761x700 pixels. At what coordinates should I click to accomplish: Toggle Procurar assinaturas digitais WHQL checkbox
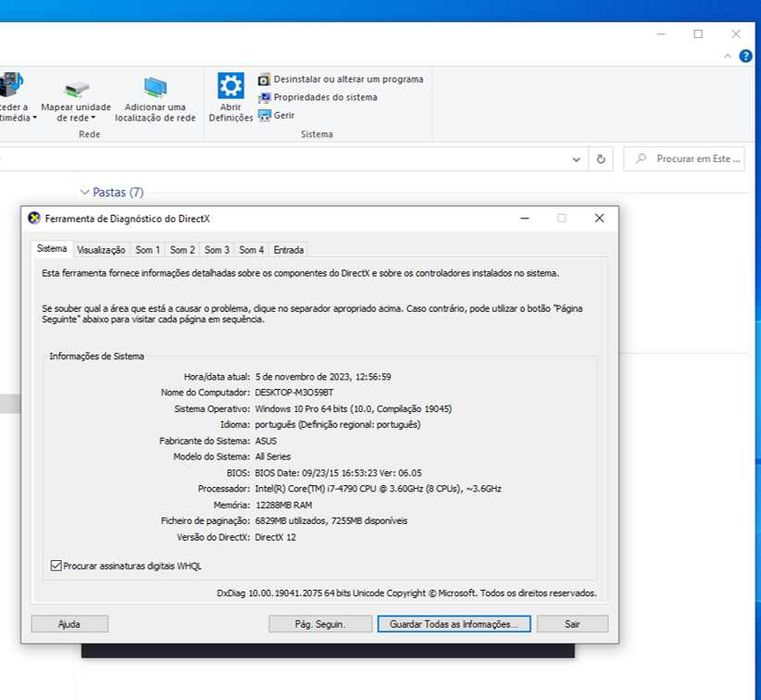(56, 566)
